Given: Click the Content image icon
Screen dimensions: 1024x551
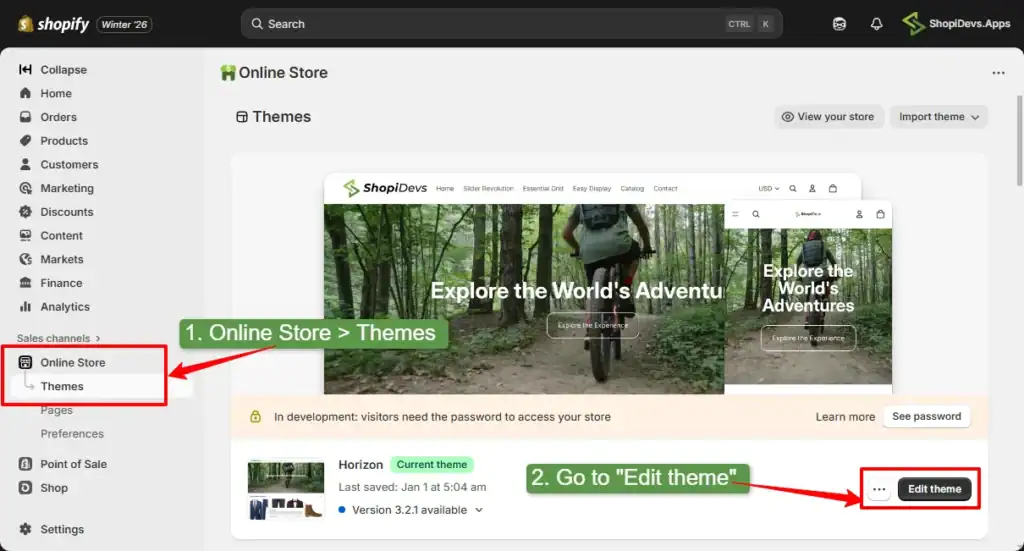Looking at the screenshot, I should coord(25,236).
